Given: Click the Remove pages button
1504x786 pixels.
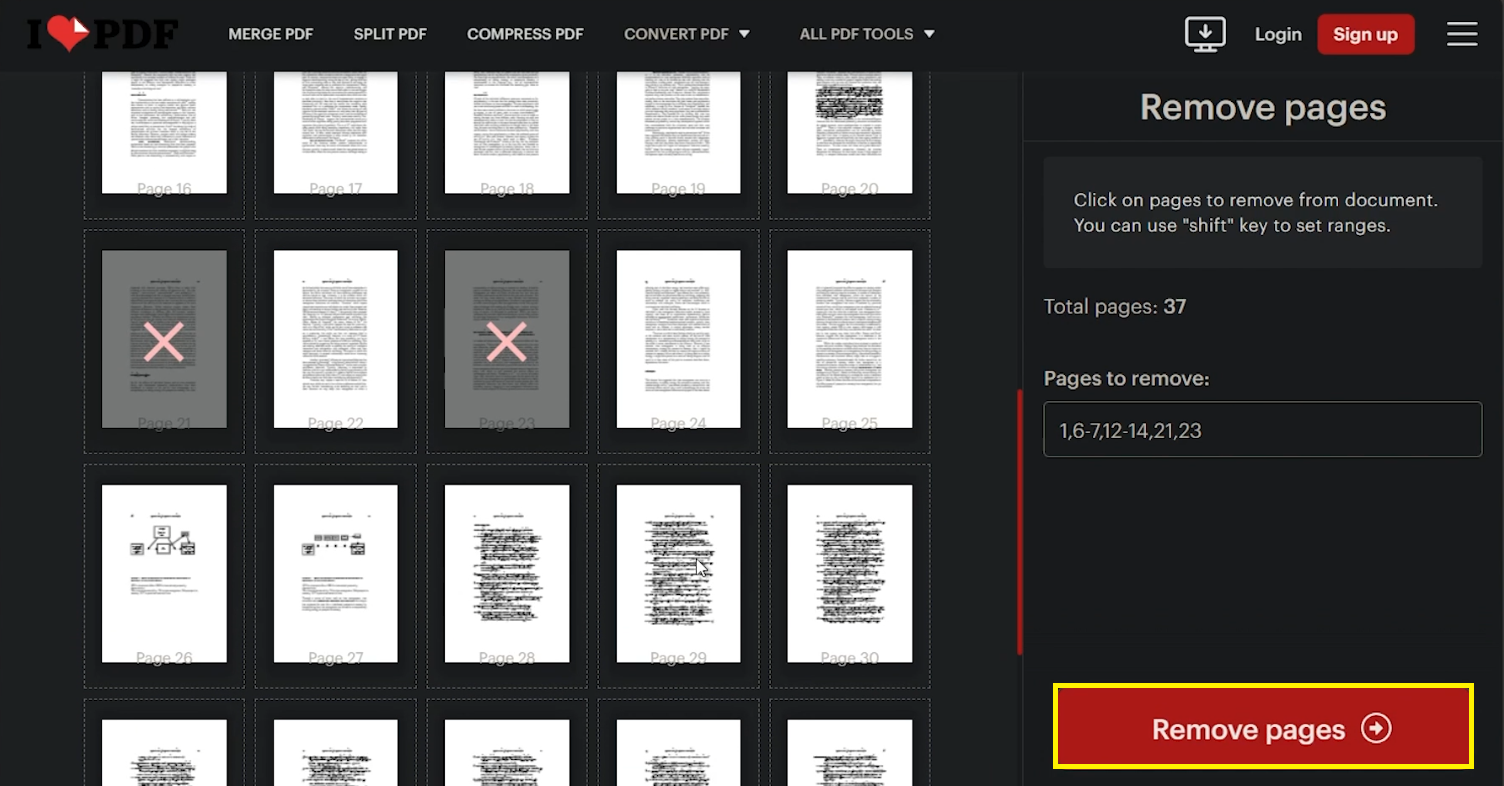Looking at the screenshot, I should point(1262,729).
